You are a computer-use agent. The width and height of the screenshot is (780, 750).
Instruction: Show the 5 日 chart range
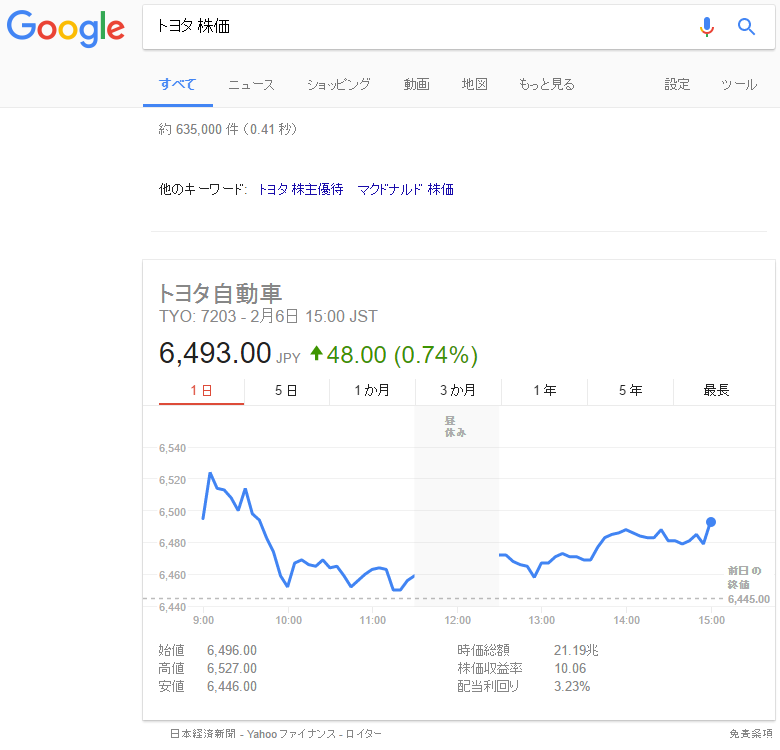(286, 390)
